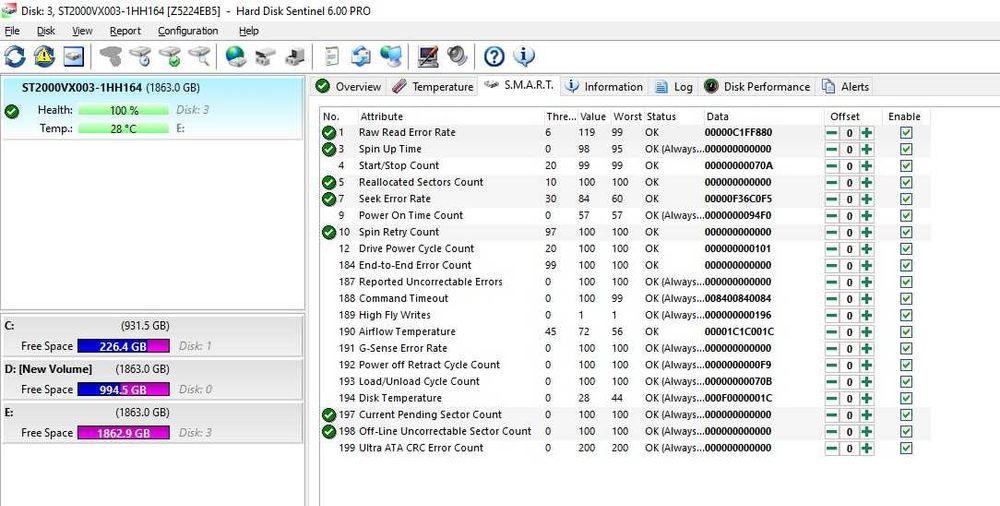The image size is (1000, 506).
Task: Open the Disk menu
Action: coord(46,31)
